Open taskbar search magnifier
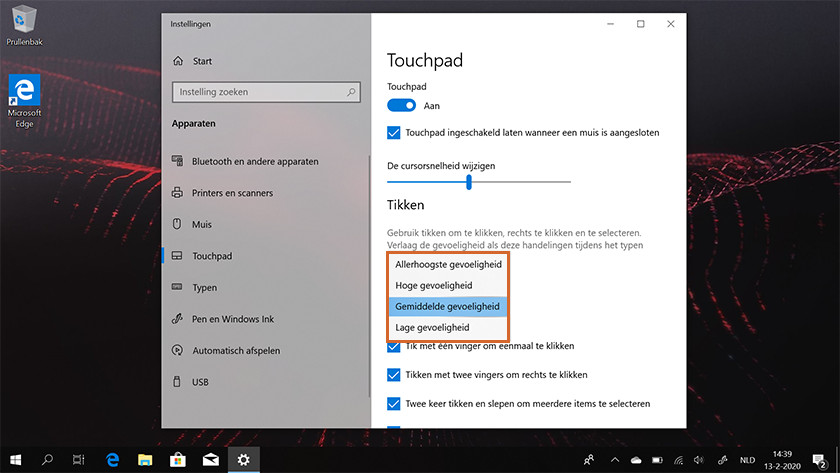Screen dimensions: 840x473 click(47, 460)
